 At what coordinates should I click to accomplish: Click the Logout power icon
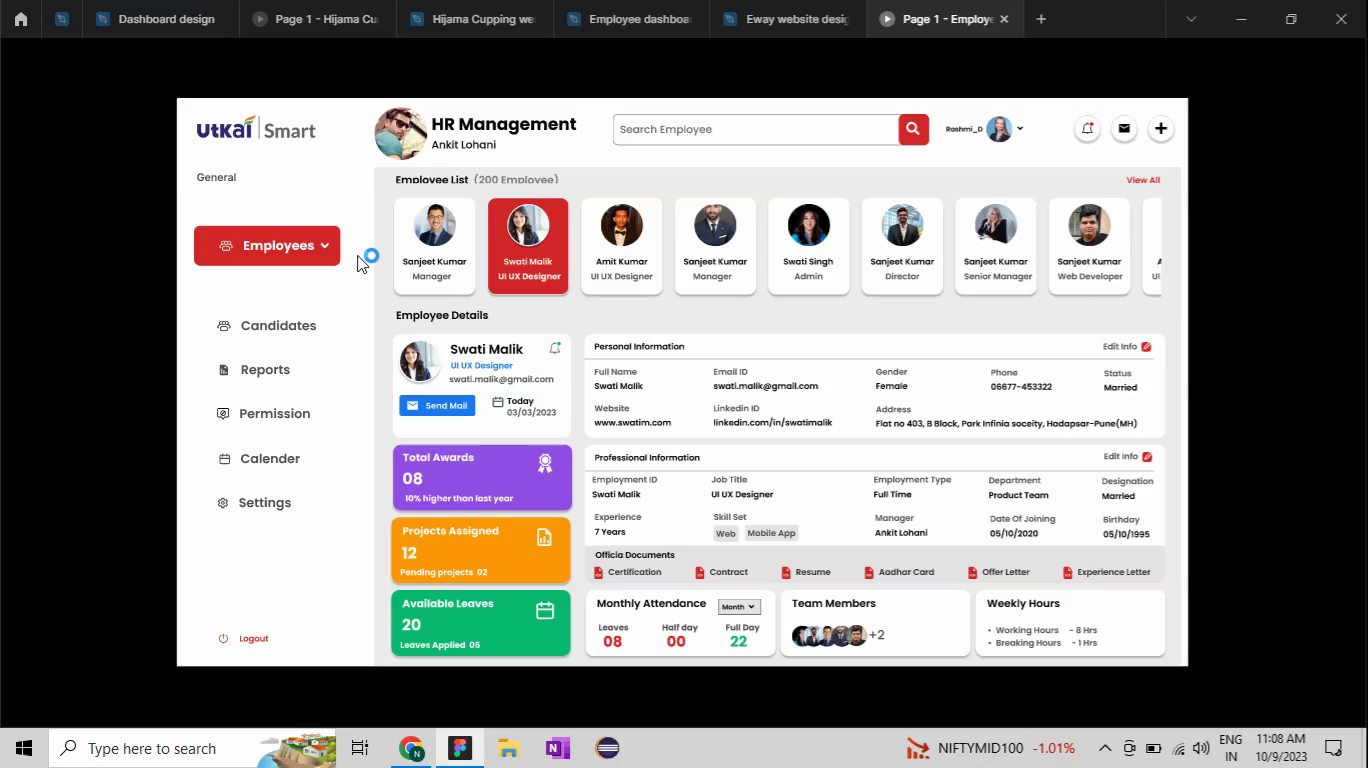(x=221, y=638)
